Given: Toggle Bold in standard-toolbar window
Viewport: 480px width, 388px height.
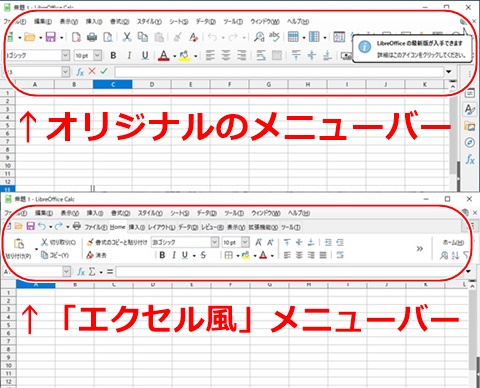Looking at the screenshot, I should [x=113, y=55].
